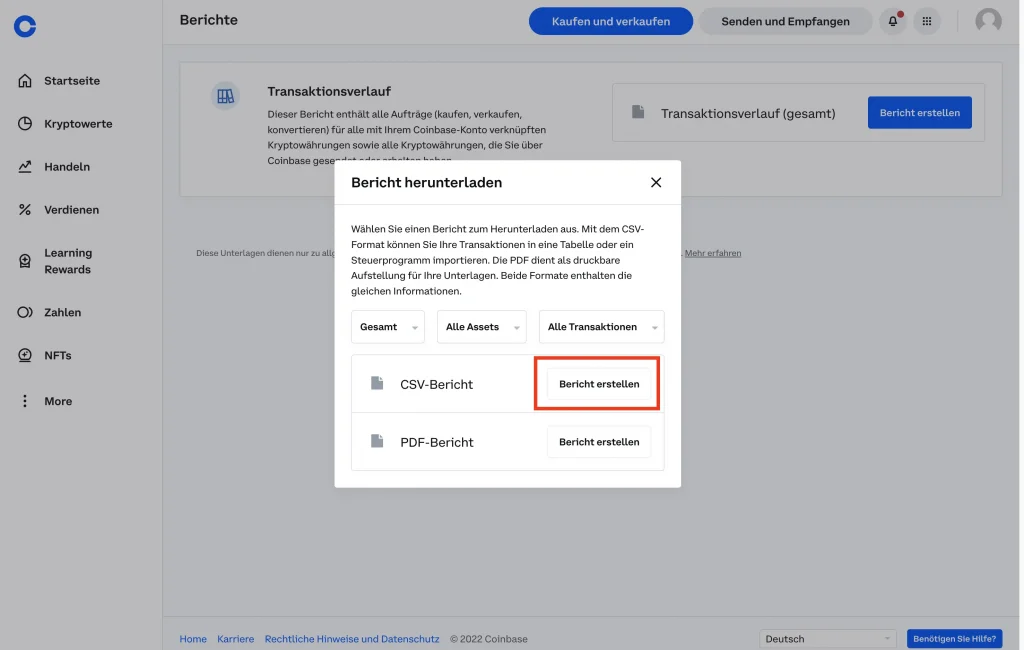Open Startseite in the sidebar

pos(71,81)
